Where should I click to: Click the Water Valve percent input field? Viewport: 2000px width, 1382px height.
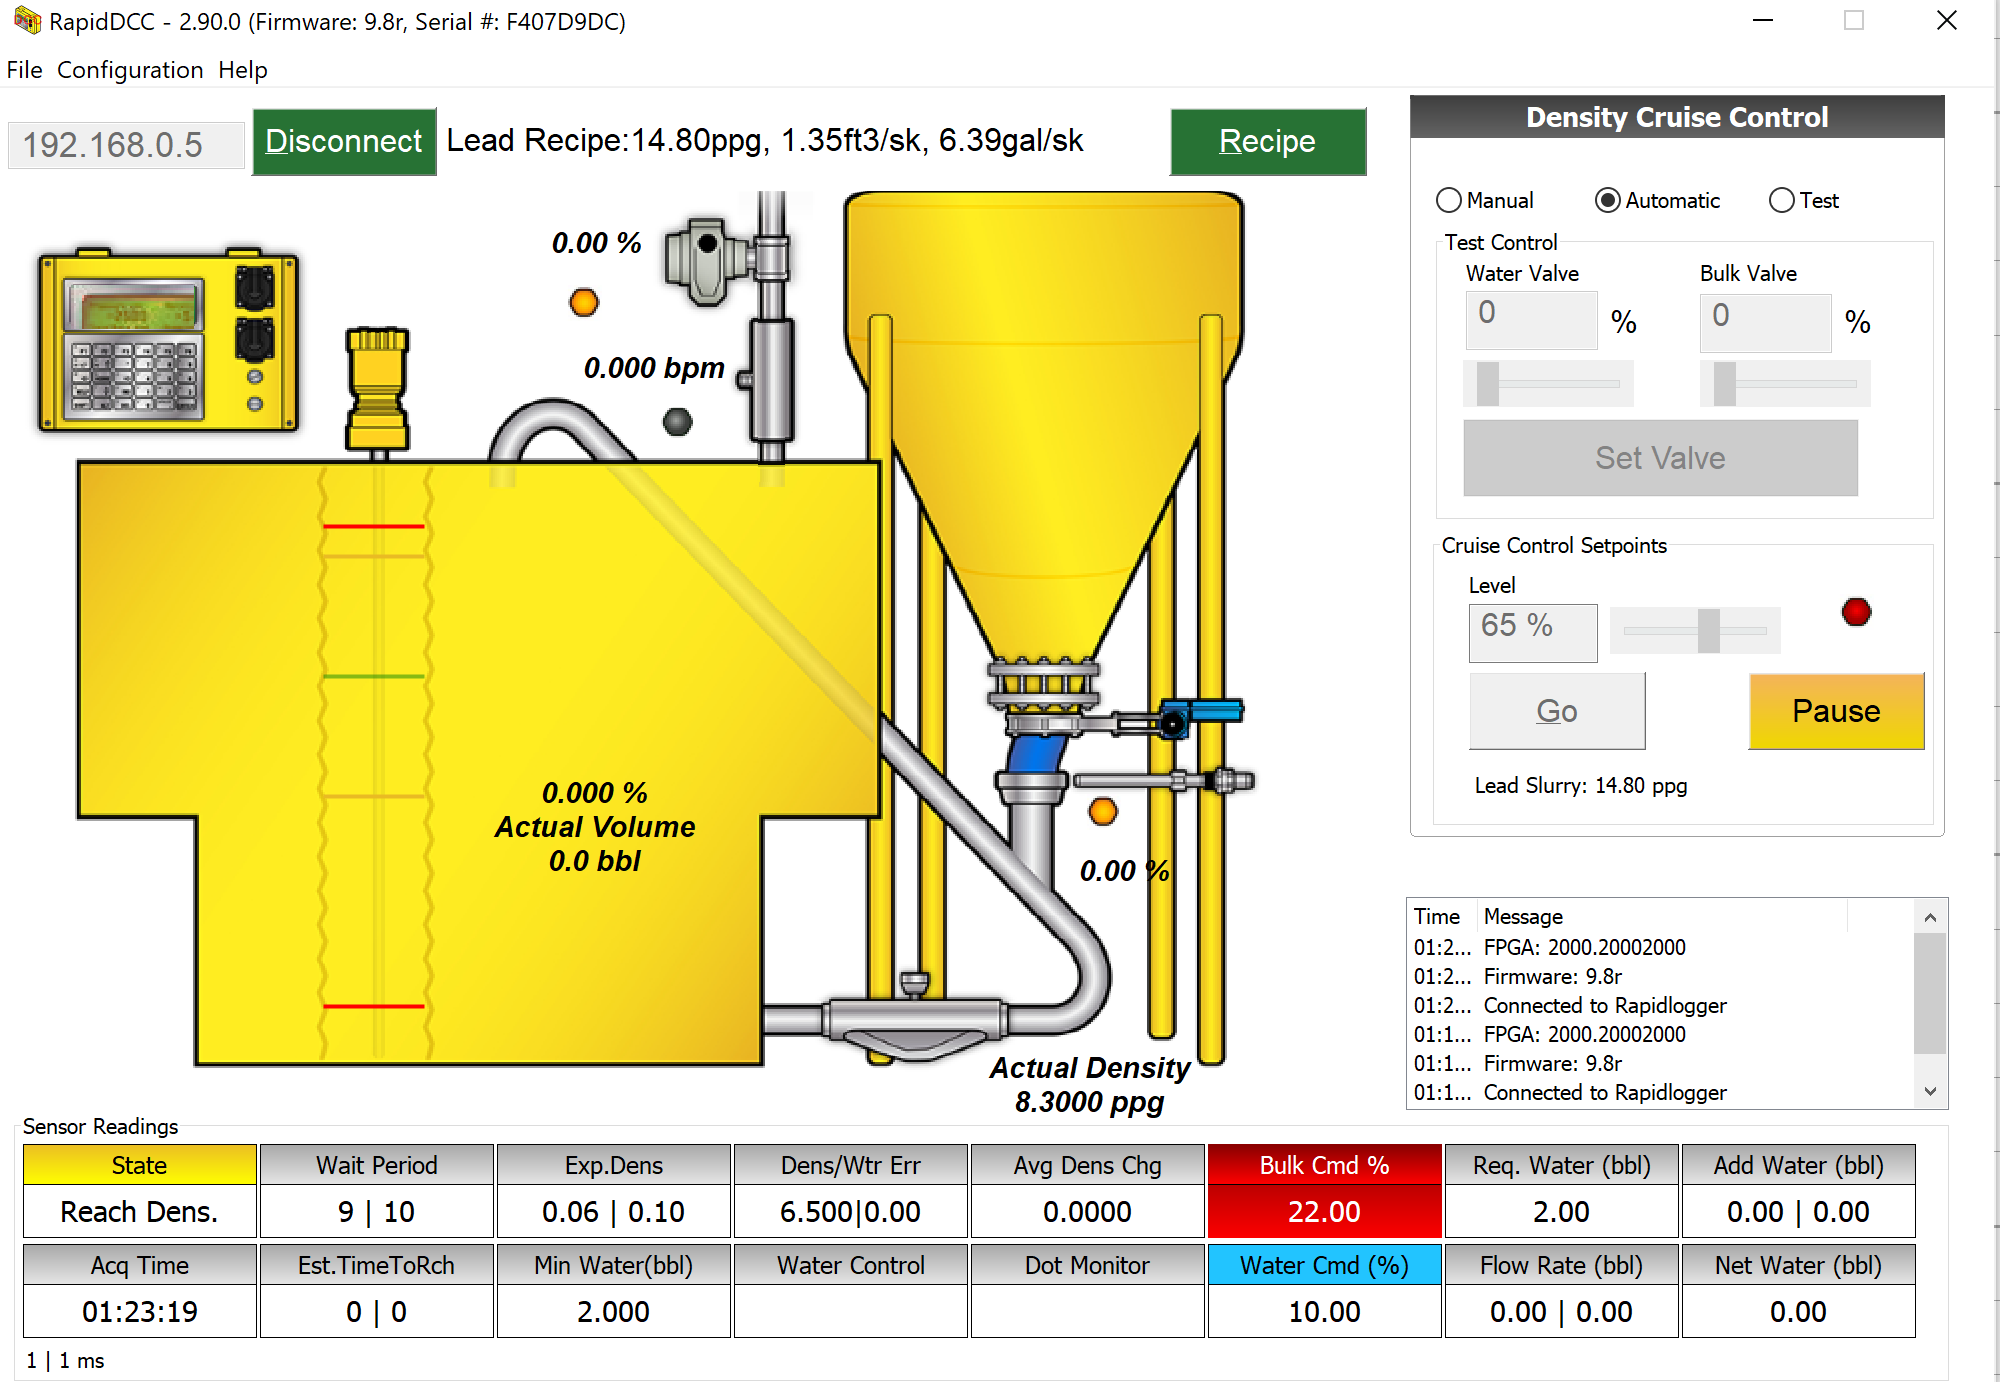pos(1531,320)
